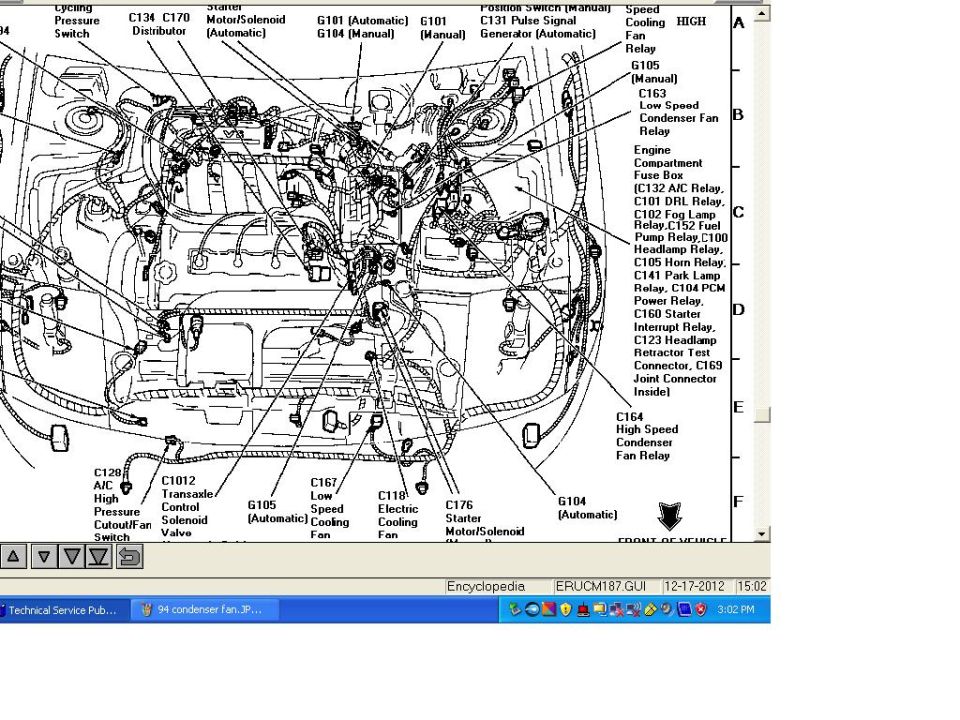Viewport: 960px width, 720px height.
Task: Click the C164 High Speed Condenser Fan Relay label
Action: 647,436
